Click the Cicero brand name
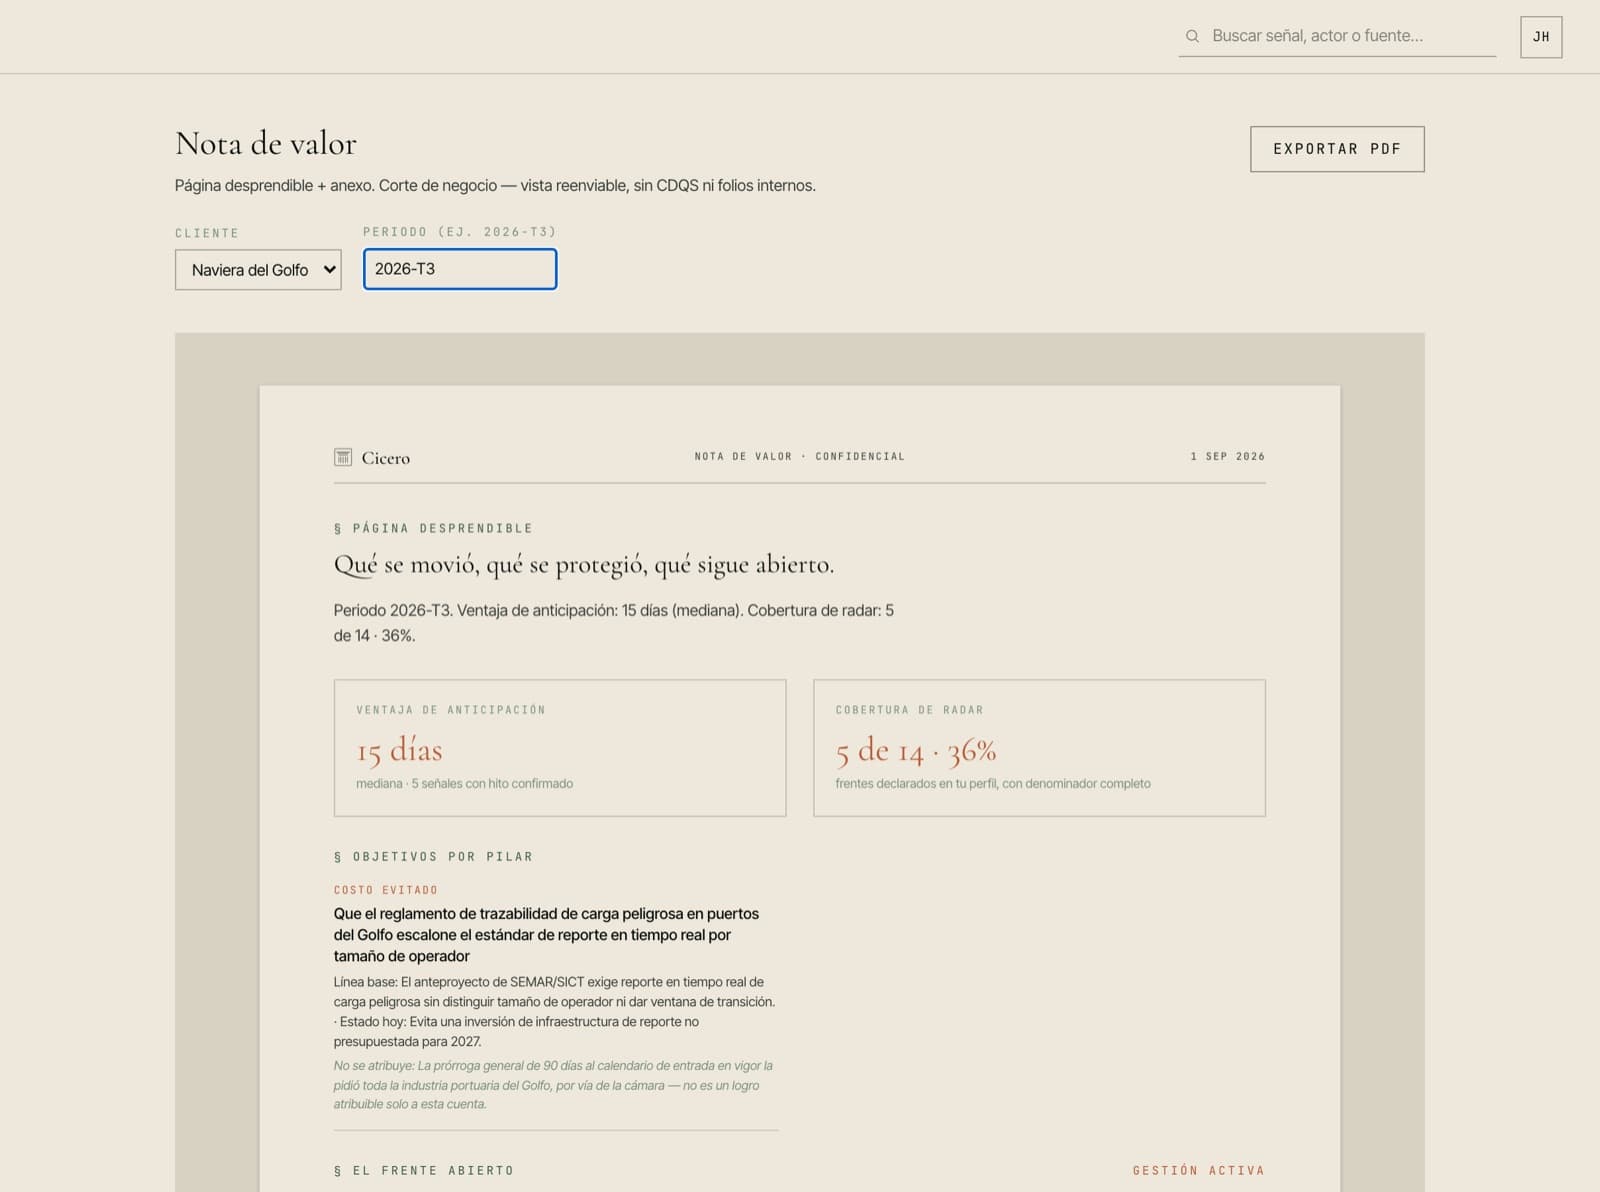The height and width of the screenshot is (1192, 1600). click(386, 458)
